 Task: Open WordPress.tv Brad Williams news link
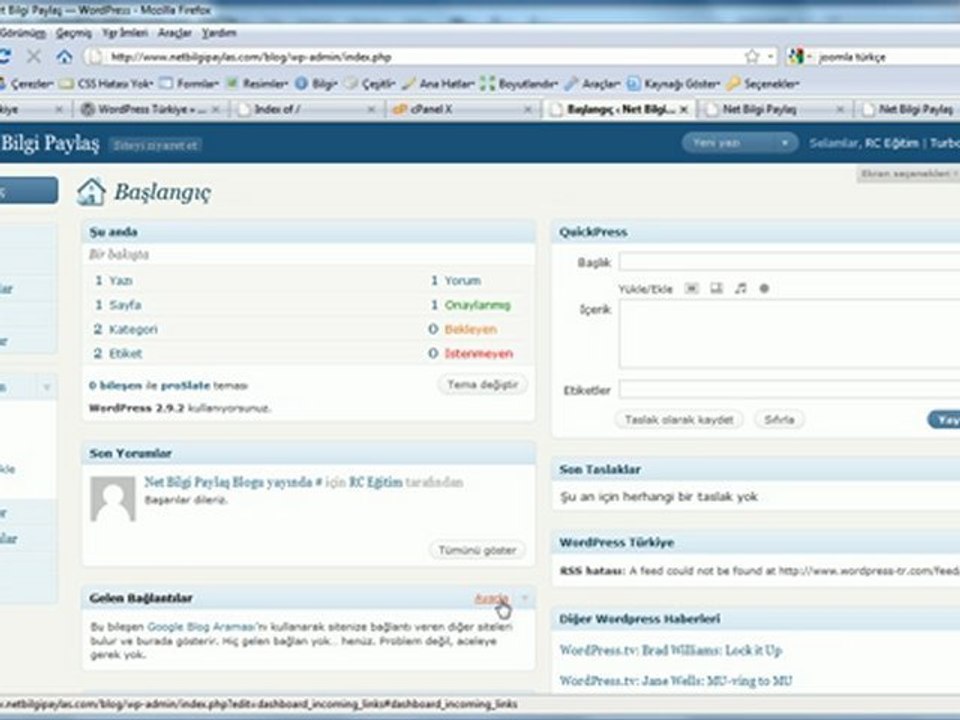(671, 650)
